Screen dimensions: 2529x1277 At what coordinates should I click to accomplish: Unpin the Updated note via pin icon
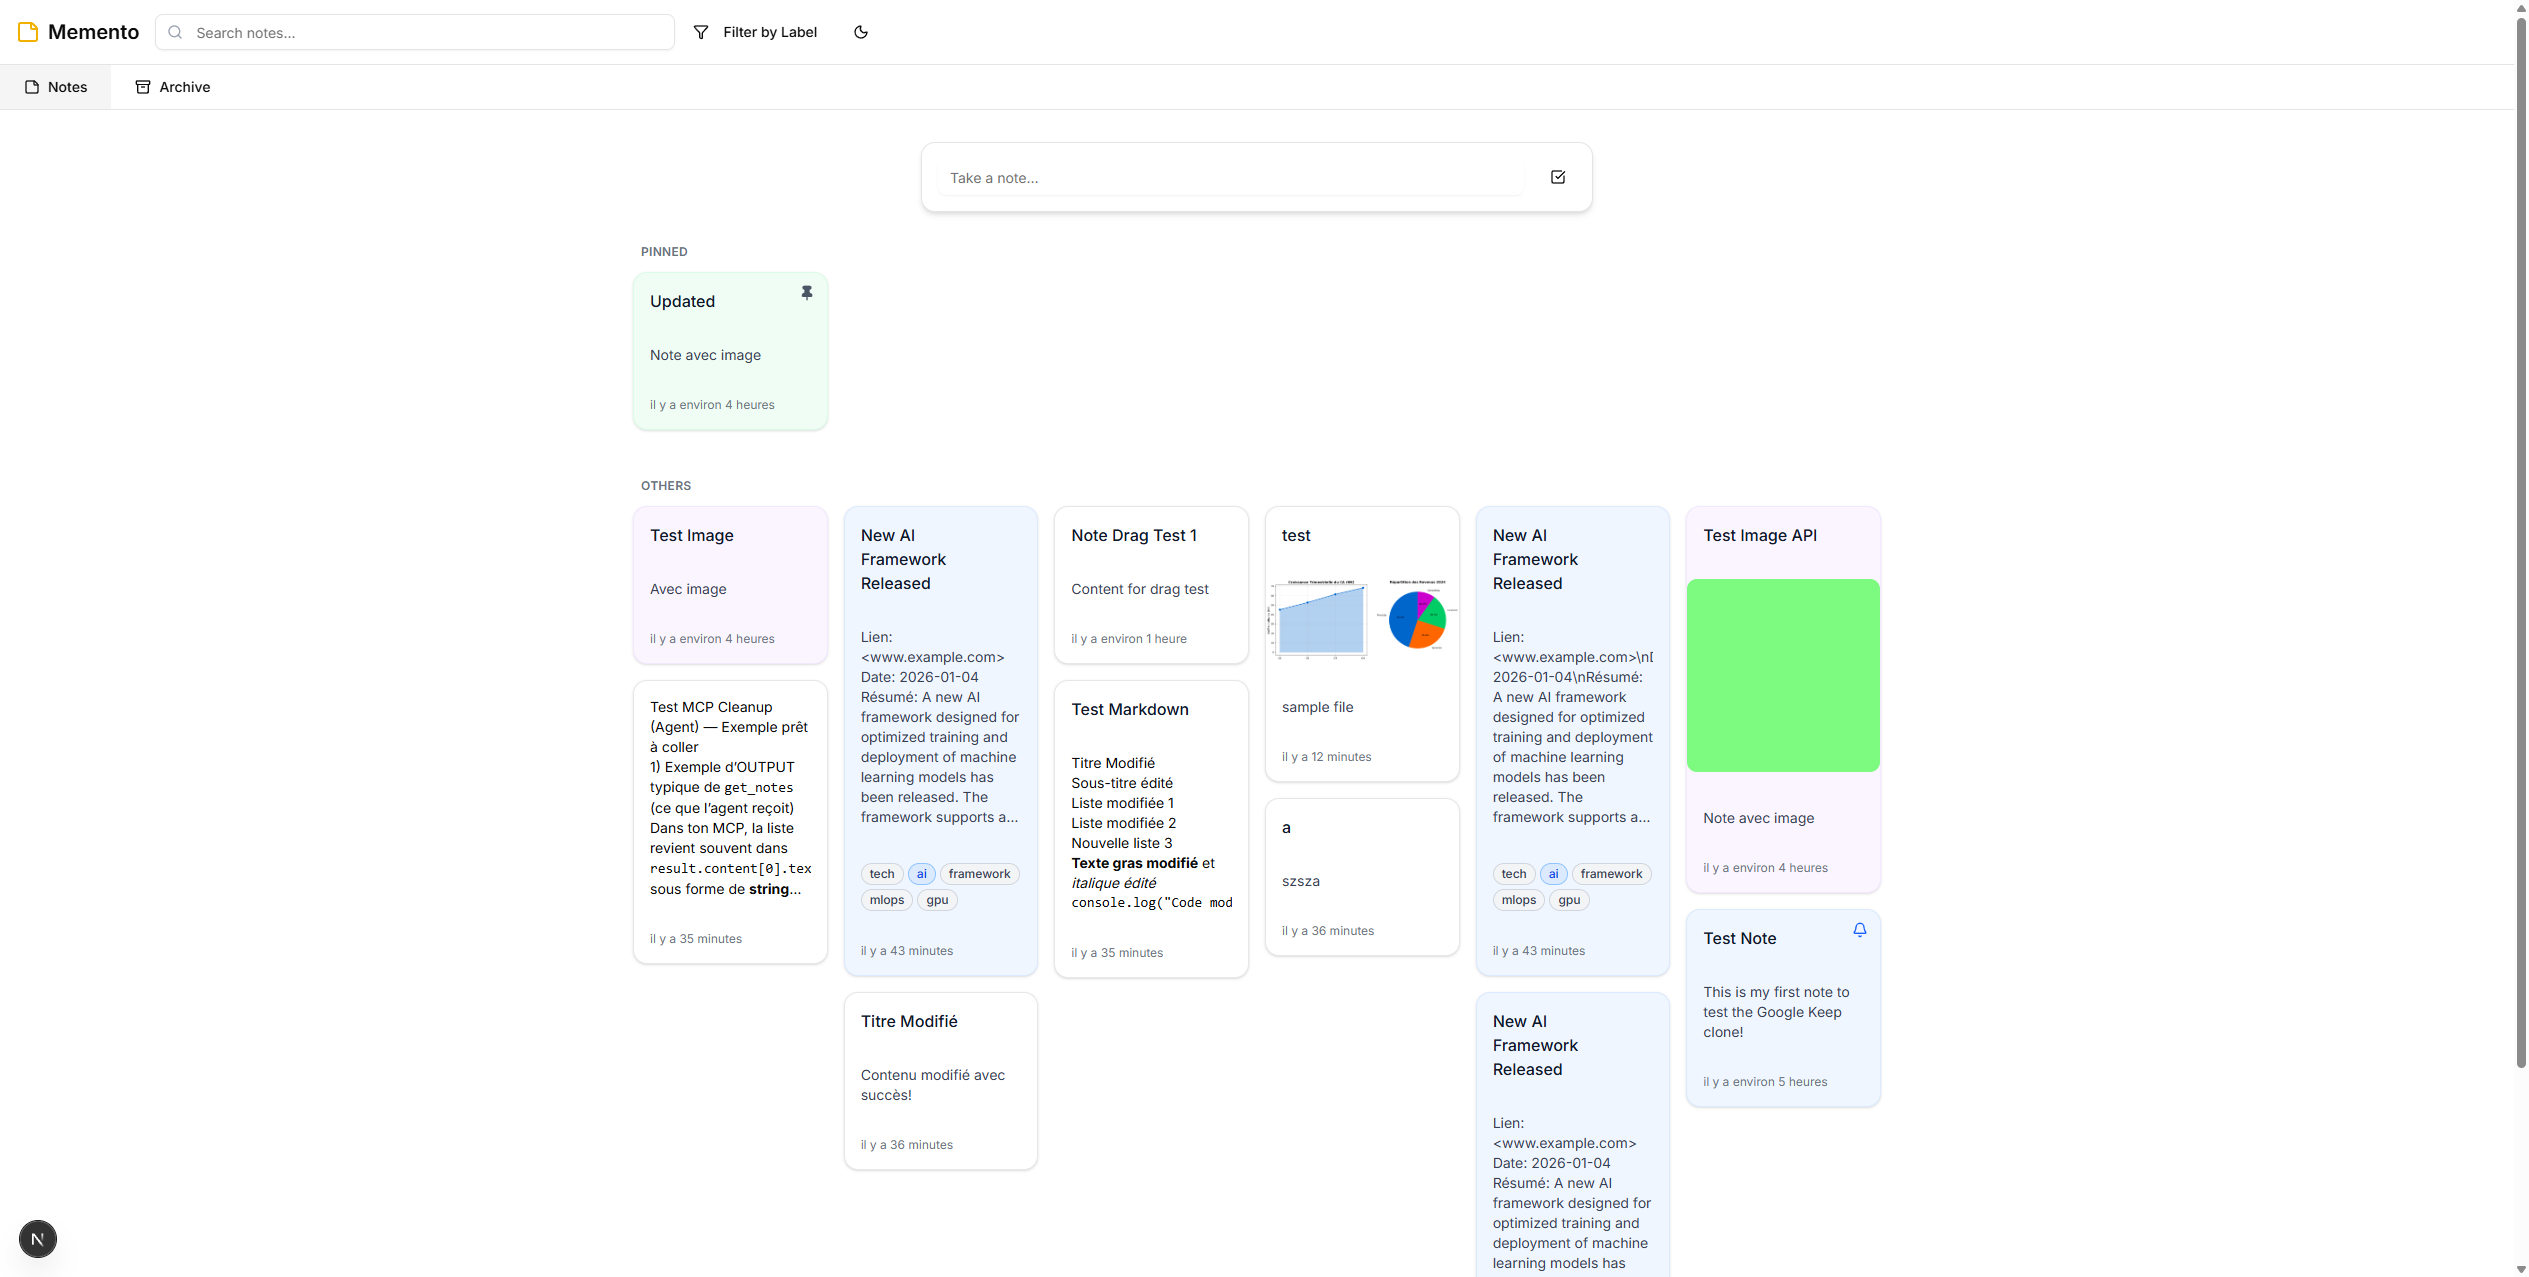tap(806, 293)
